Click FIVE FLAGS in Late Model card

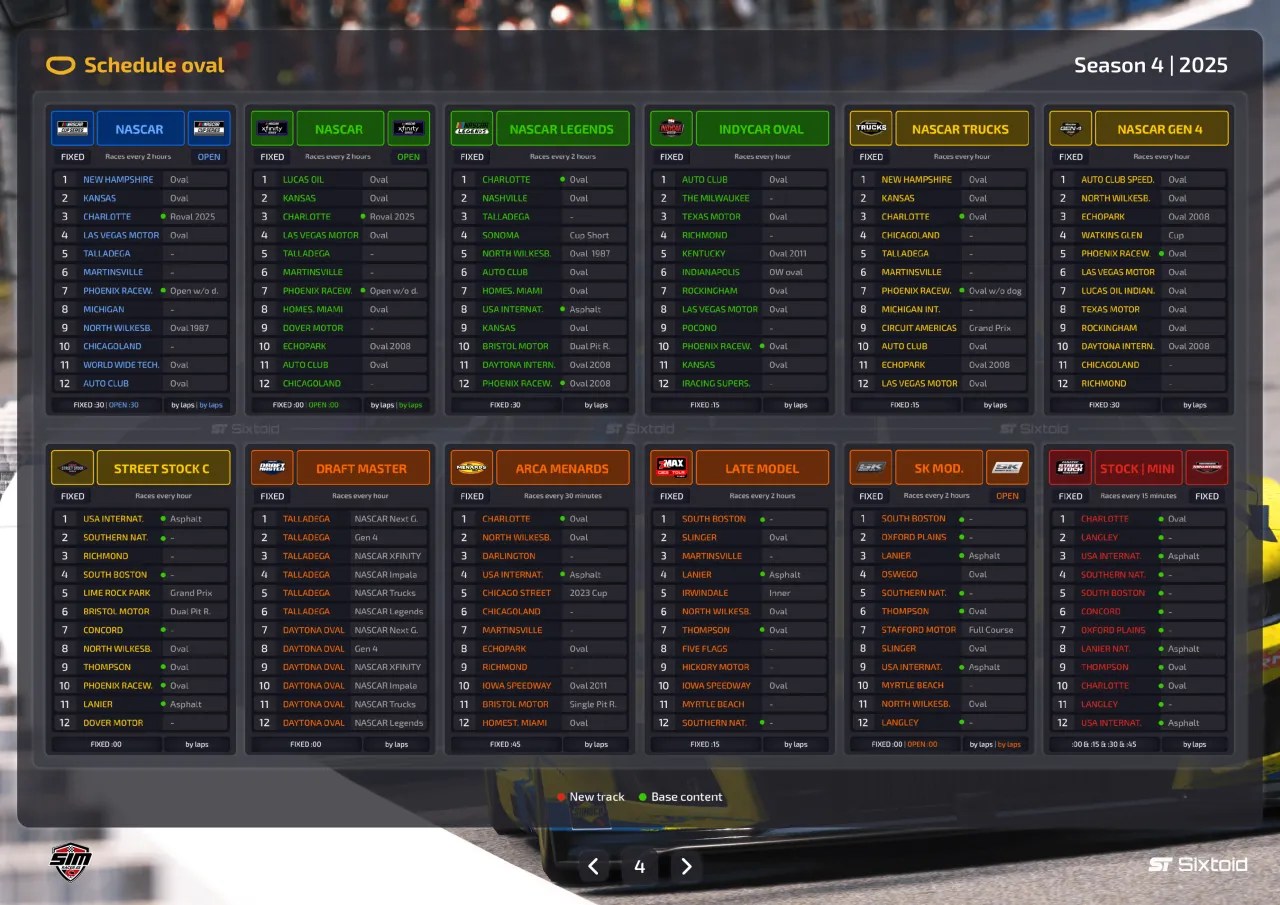705,649
